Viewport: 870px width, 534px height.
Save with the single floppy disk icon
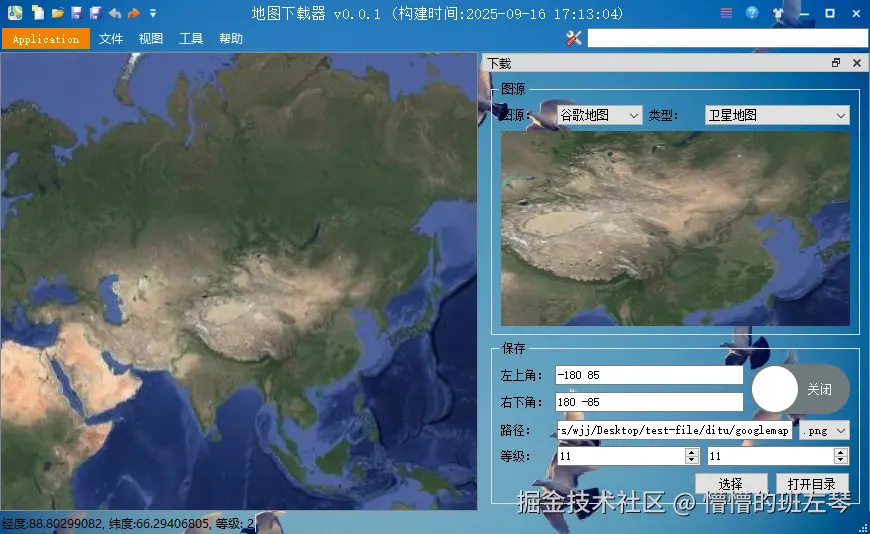[77, 13]
